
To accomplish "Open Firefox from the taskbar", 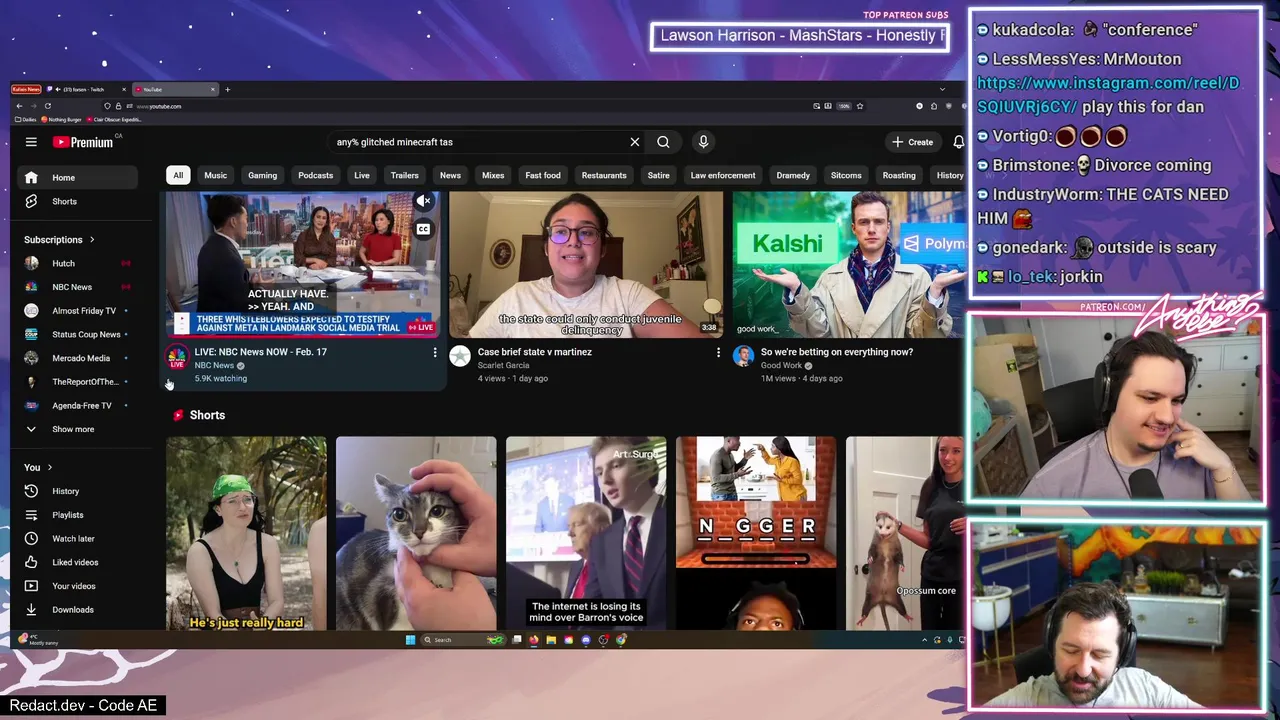I will (534, 640).
